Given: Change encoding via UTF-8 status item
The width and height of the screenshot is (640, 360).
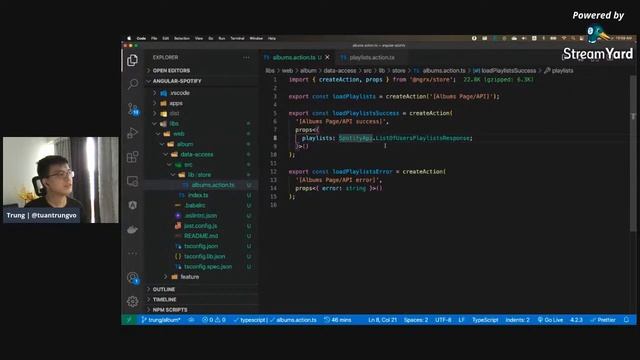Looking at the screenshot, I should click(x=443, y=320).
